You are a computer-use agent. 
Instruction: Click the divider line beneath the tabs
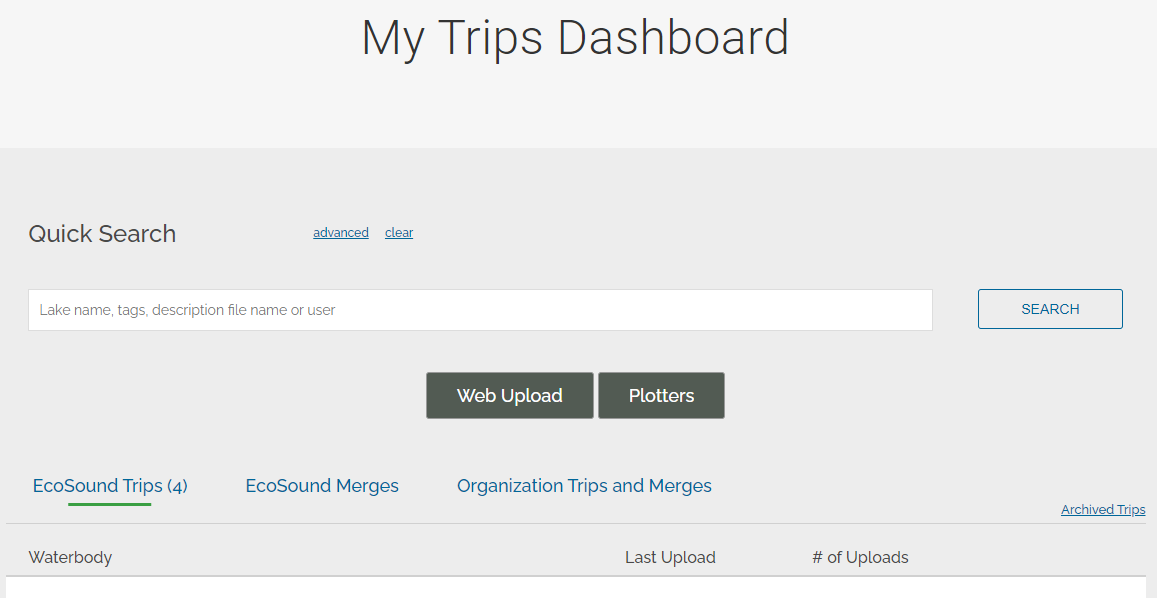point(576,523)
